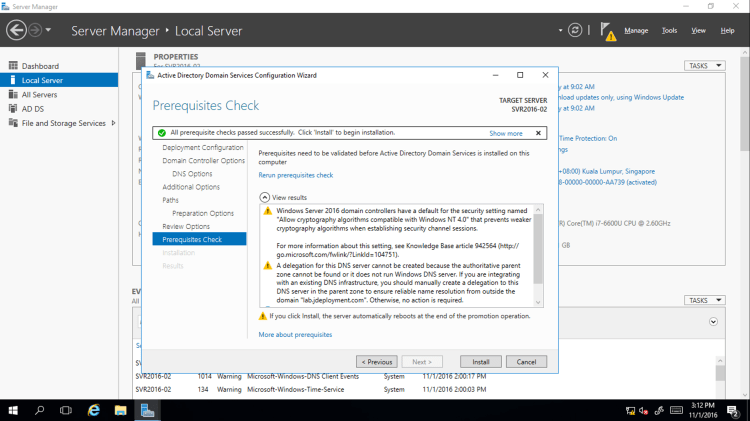Open More about prerequisites link
The width and height of the screenshot is (750, 421).
point(295,334)
